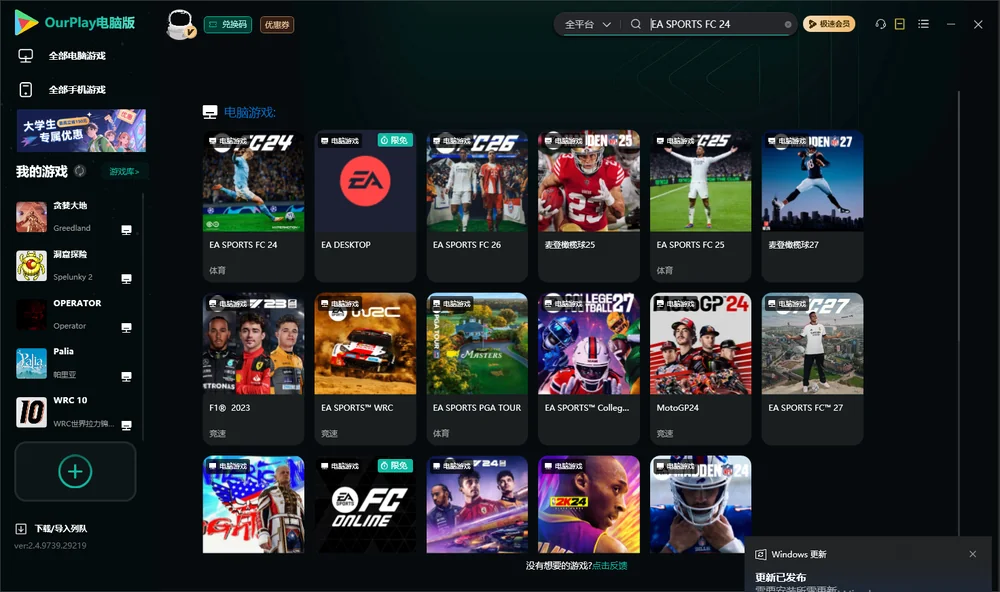Click the game list vertical scrollbar

(958, 313)
